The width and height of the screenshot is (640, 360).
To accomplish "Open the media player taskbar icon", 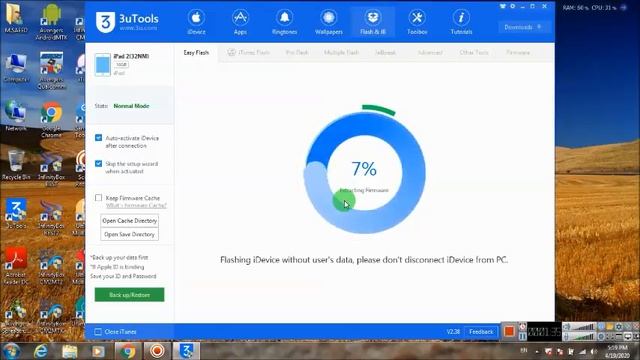I will pyautogui.click(x=98, y=351).
